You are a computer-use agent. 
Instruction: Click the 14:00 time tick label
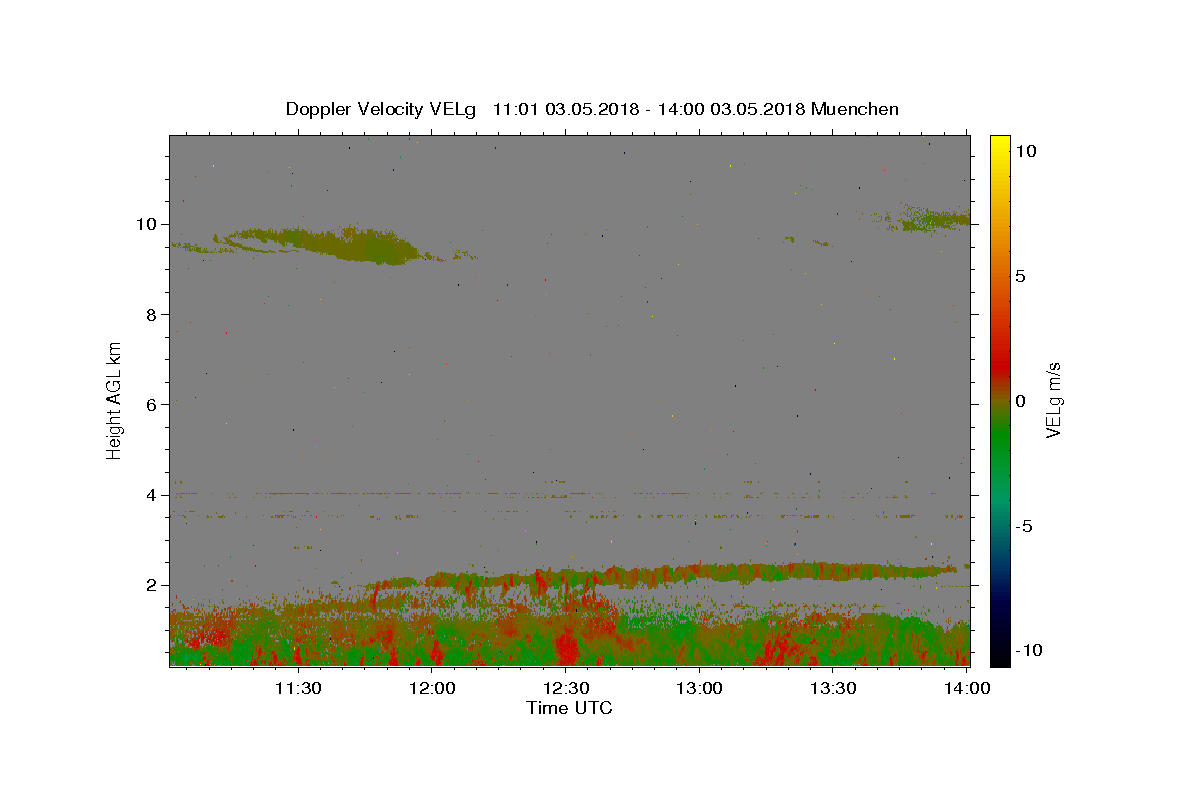tap(967, 688)
